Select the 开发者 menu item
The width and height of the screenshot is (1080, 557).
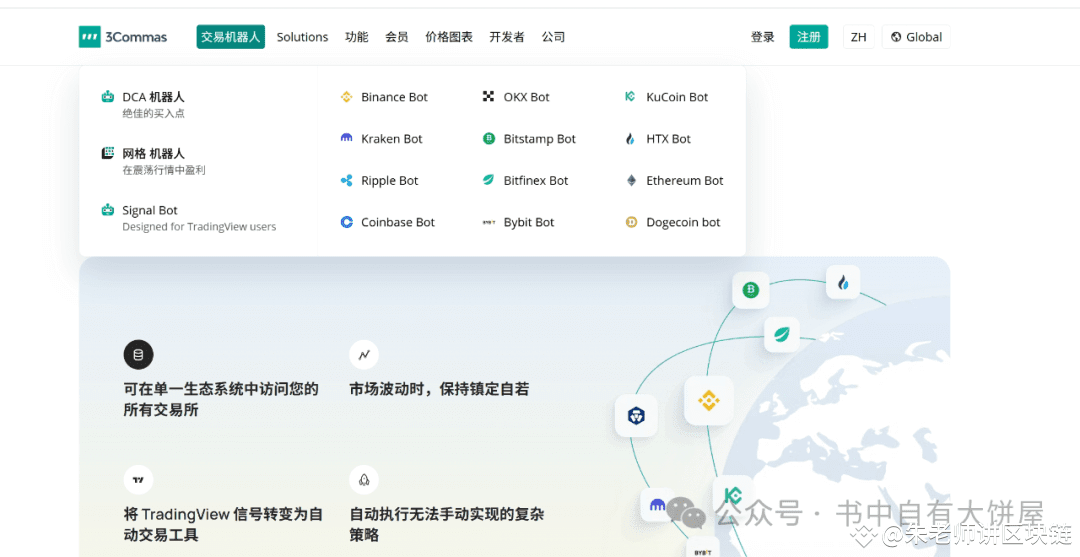(x=507, y=37)
